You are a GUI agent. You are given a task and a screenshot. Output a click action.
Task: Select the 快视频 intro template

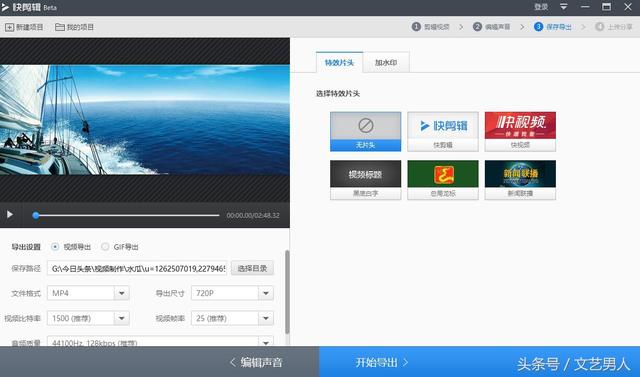[x=520, y=131]
